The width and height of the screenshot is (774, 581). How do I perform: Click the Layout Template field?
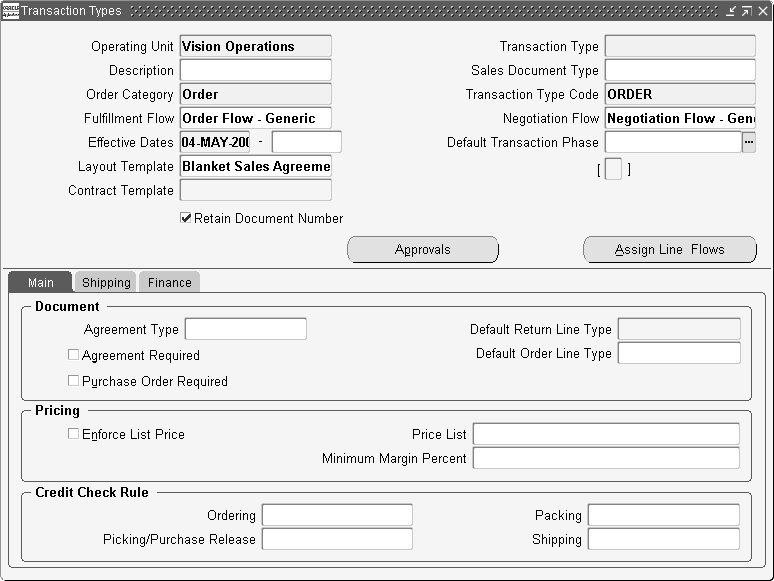coord(256,166)
